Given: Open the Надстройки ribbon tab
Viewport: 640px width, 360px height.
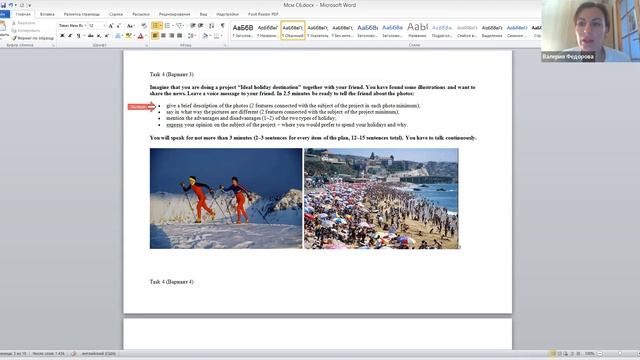Looking at the screenshot, I should point(227,14).
